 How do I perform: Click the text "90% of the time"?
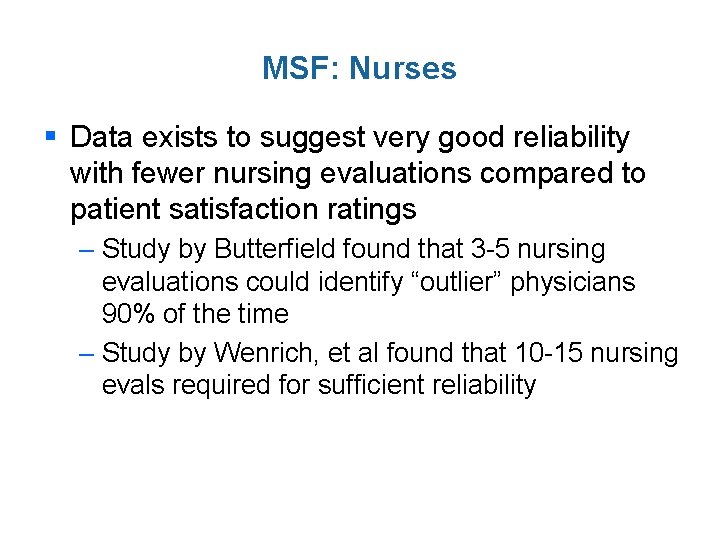point(195,314)
